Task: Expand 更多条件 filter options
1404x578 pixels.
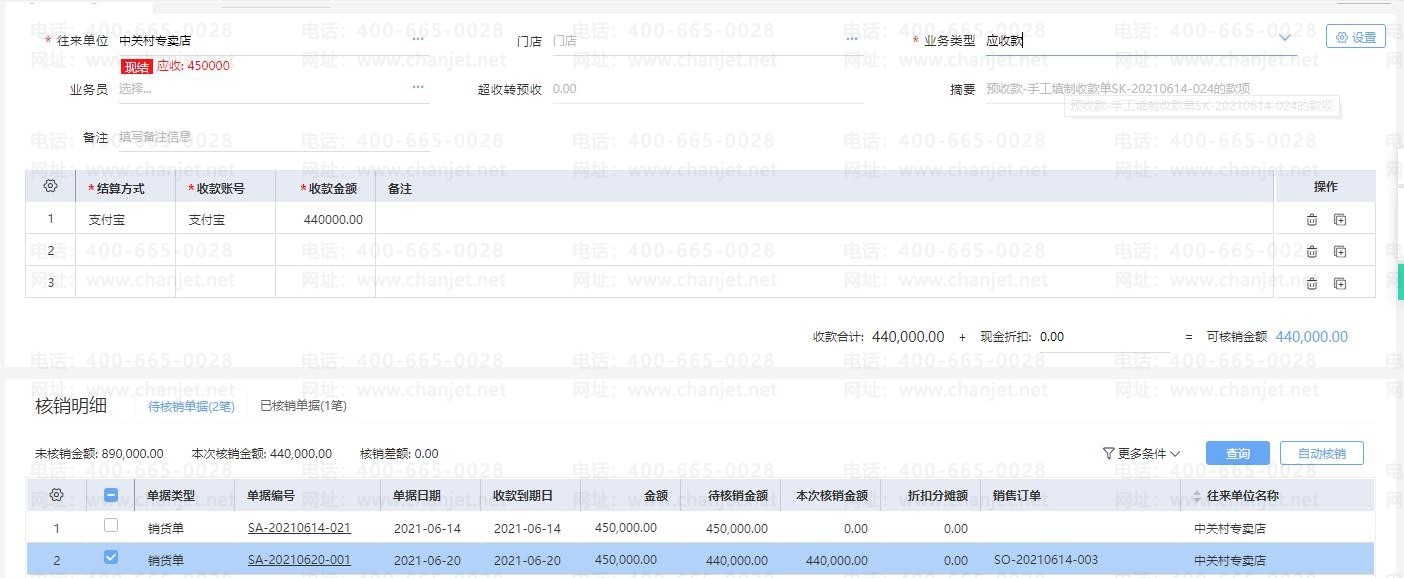Action: pos(1141,454)
